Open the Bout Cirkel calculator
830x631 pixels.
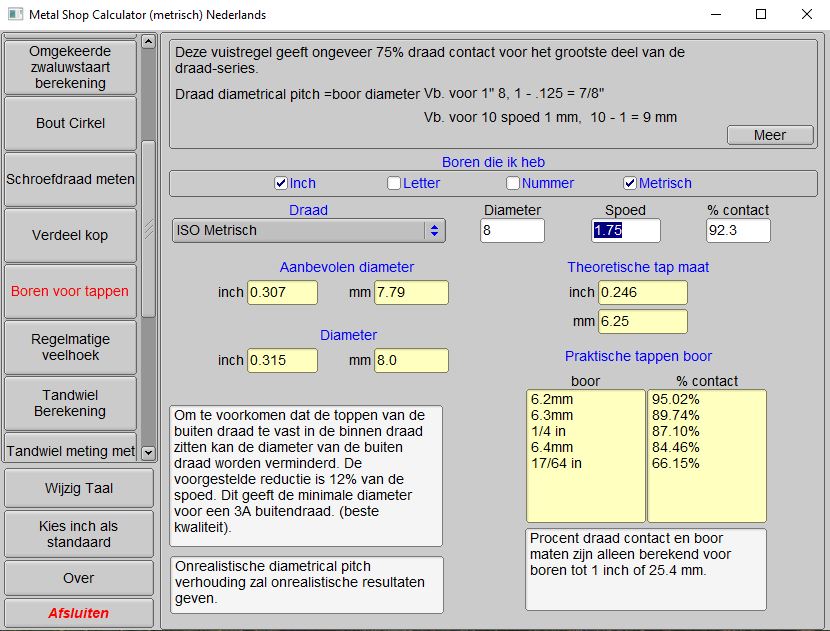[x=70, y=123]
